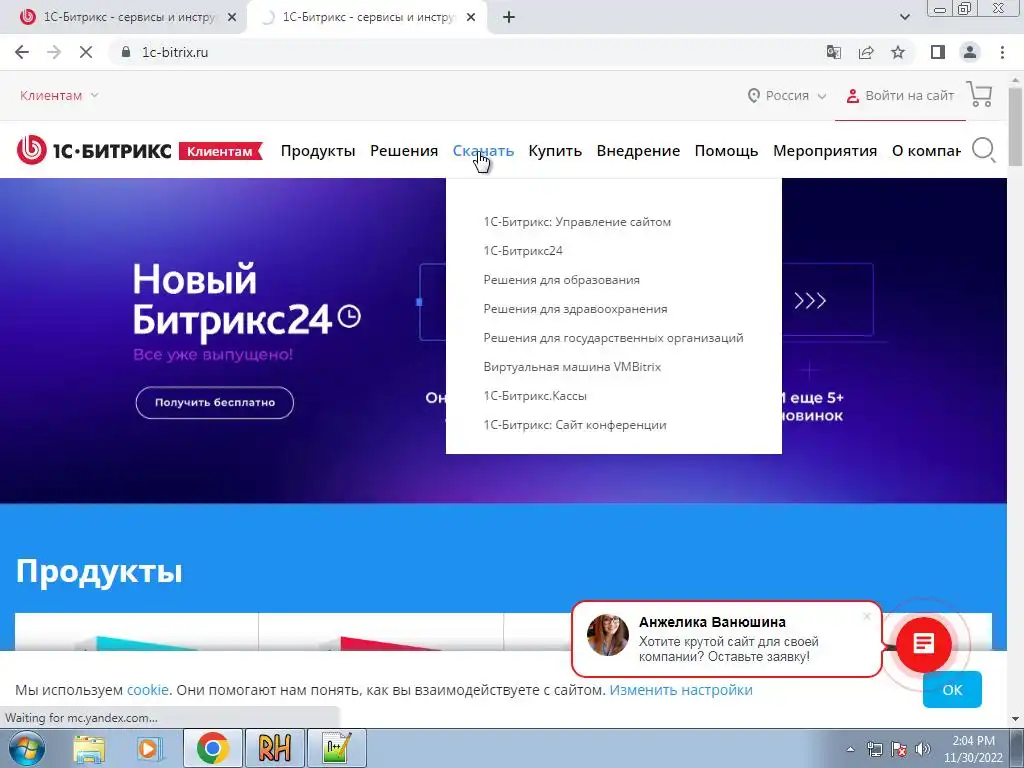Select 1С-Битрикс: Сайт конференции
This screenshot has height=768, width=1024.
click(x=575, y=424)
